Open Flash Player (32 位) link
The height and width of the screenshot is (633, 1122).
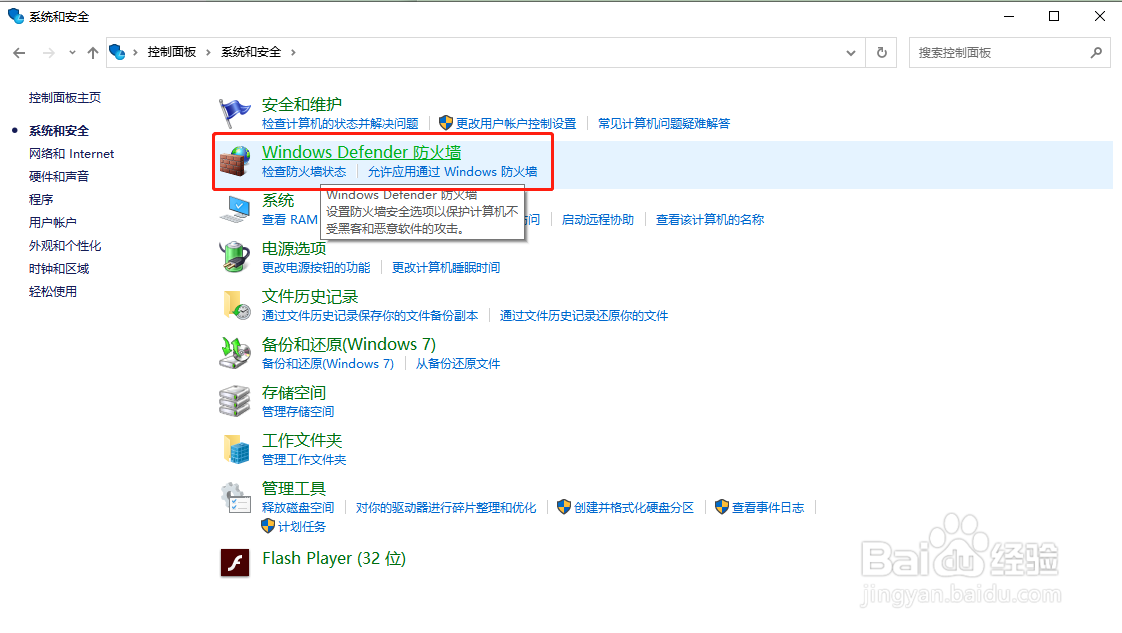point(333,558)
